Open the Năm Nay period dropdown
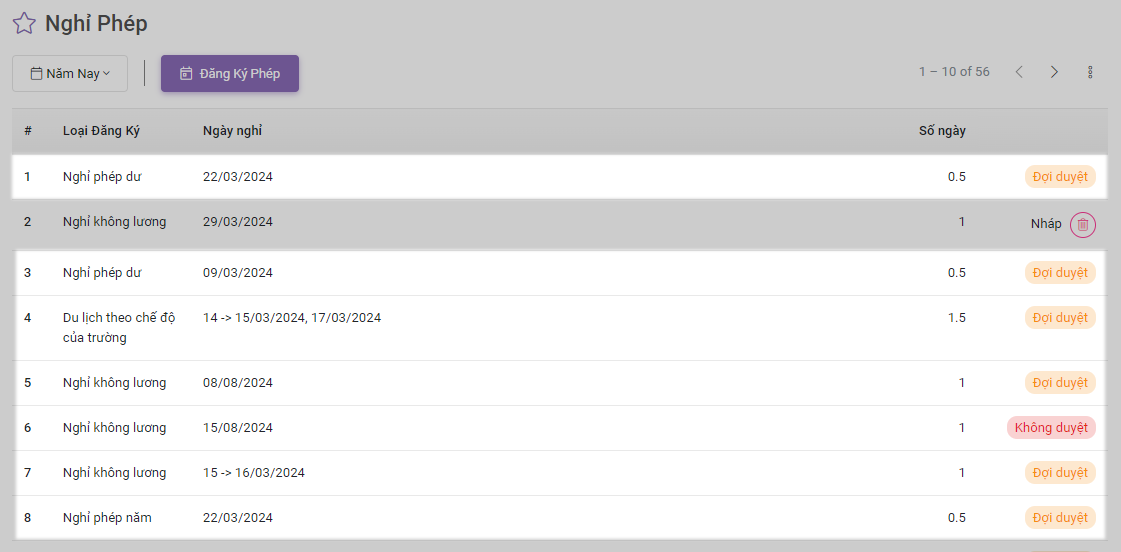 coord(70,73)
